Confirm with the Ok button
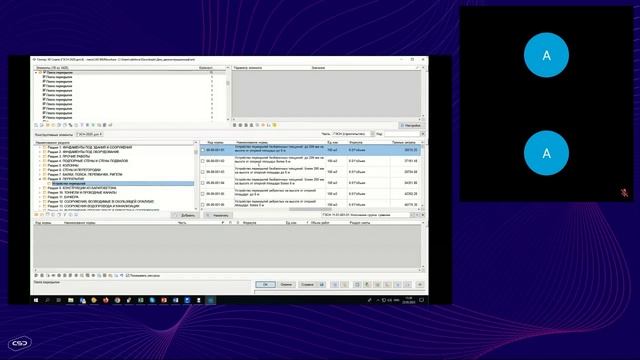This screenshot has width=640, height=360. tap(265, 284)
